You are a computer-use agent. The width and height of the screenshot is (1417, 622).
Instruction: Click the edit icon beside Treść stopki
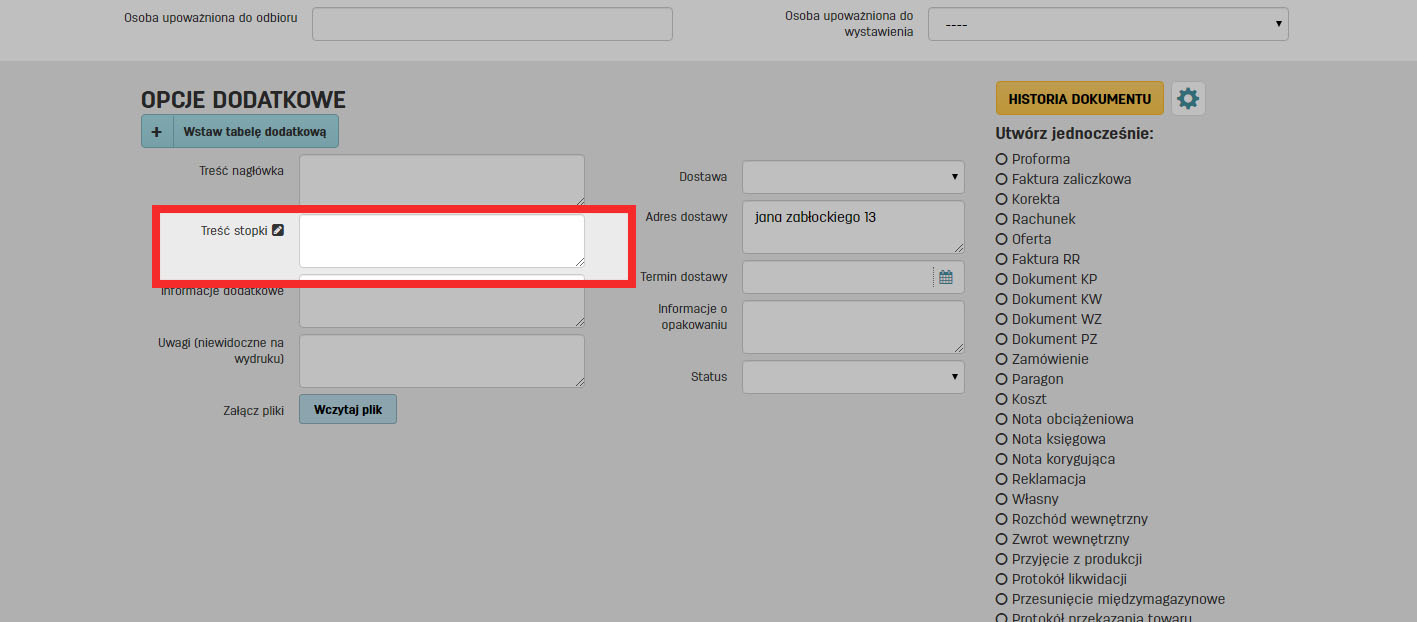pos(278,230)
